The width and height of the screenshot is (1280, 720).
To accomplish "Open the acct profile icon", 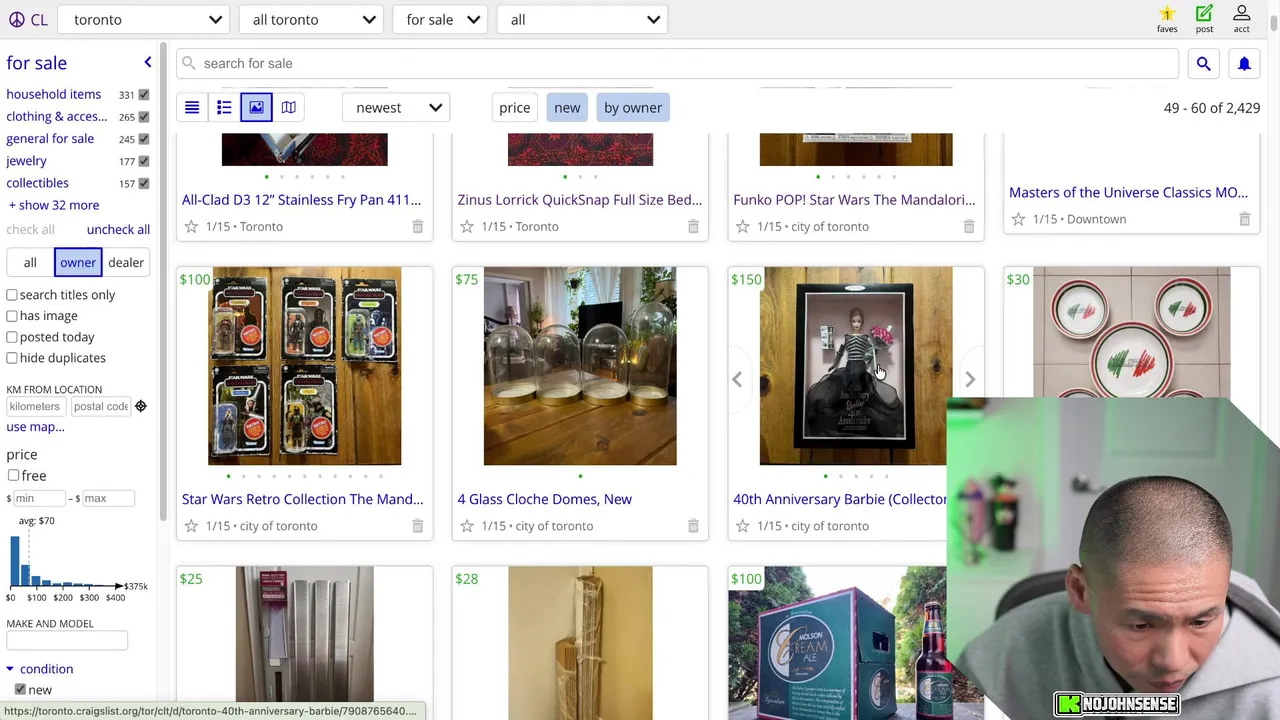I will [x=1241, y=19].
